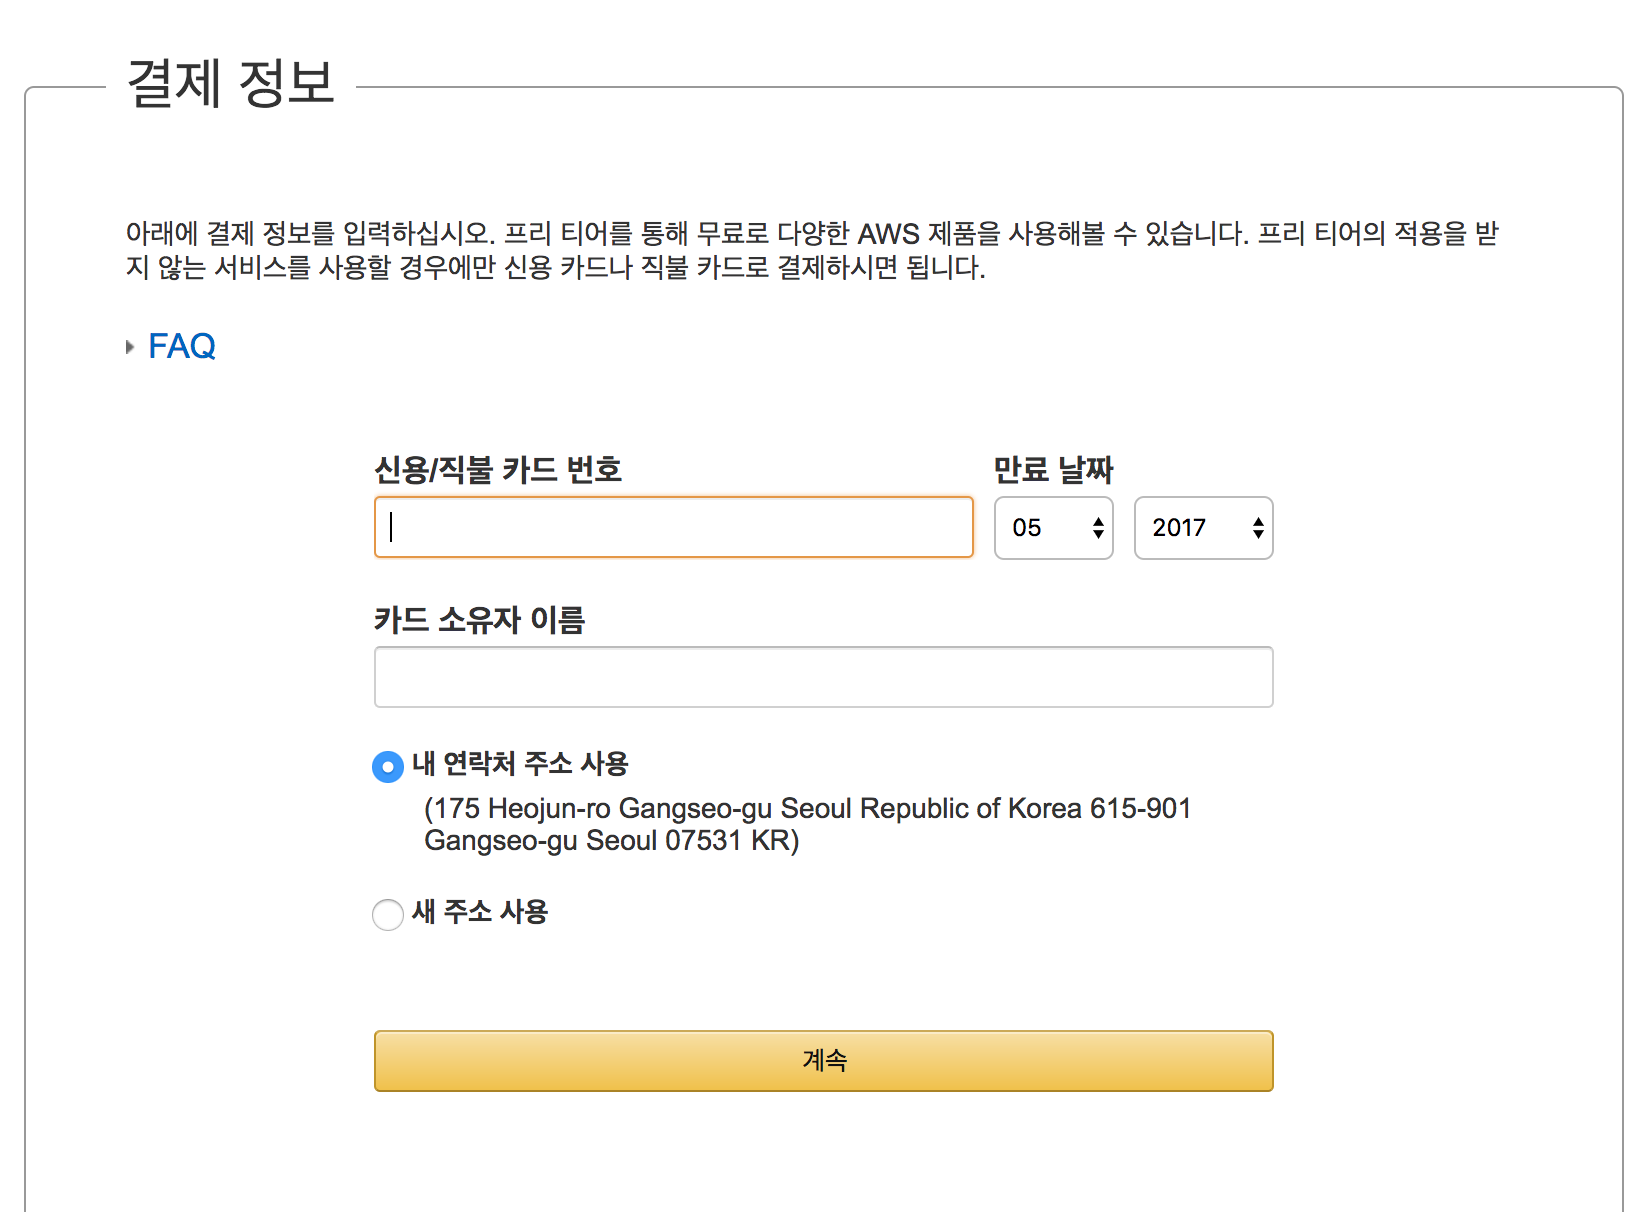
Task: Click the '카드 소유자 이름' field label
Action: point(479,620)
